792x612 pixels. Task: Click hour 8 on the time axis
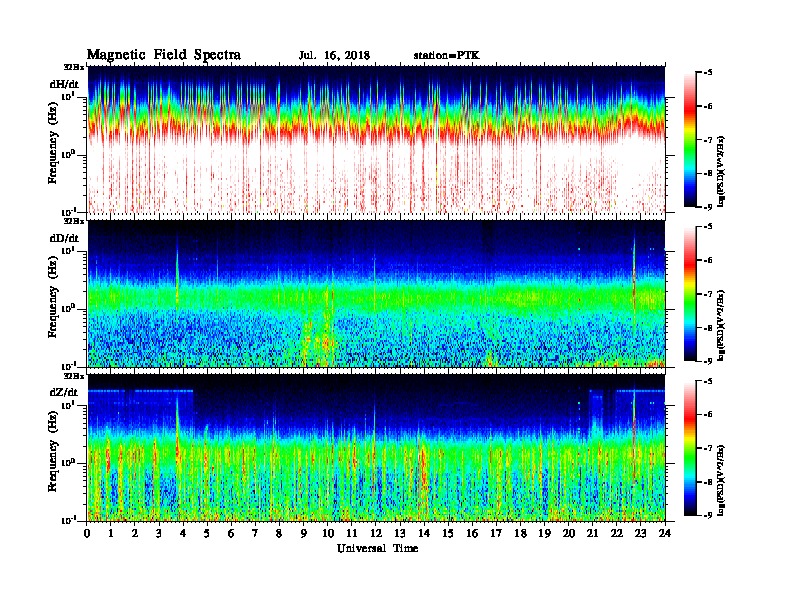[279, 533]
